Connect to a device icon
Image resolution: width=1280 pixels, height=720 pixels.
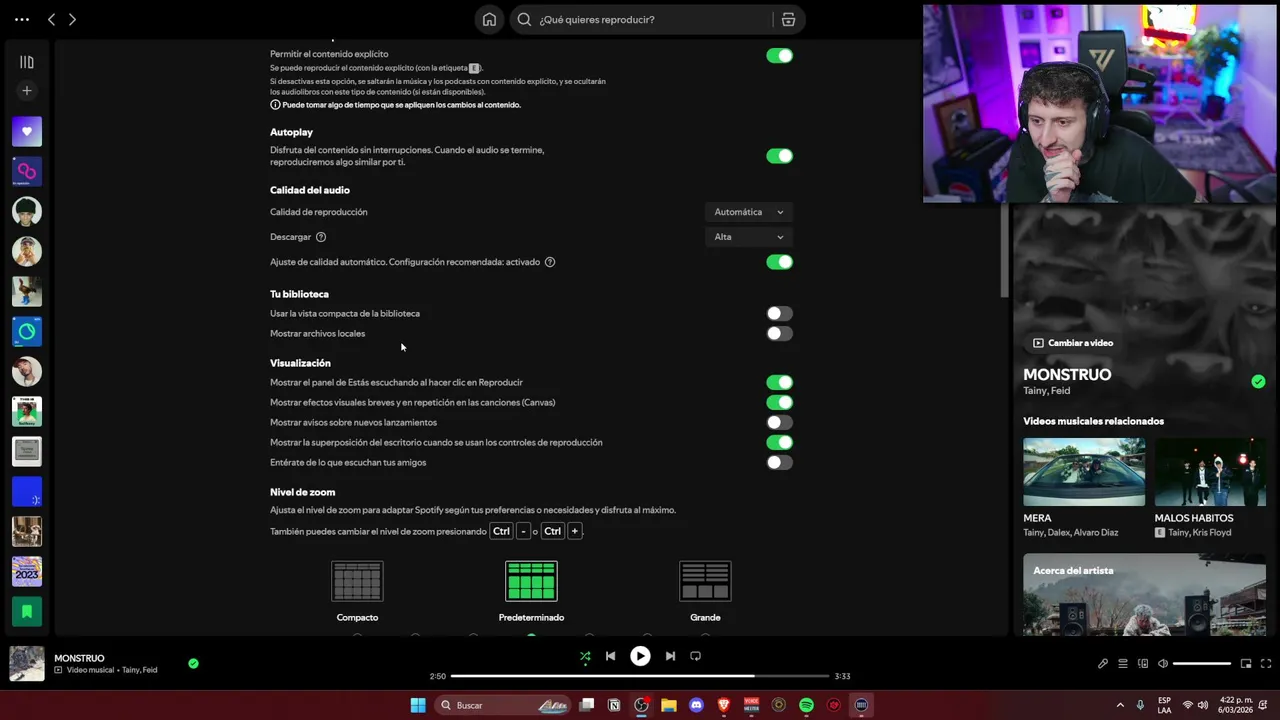1143,663
